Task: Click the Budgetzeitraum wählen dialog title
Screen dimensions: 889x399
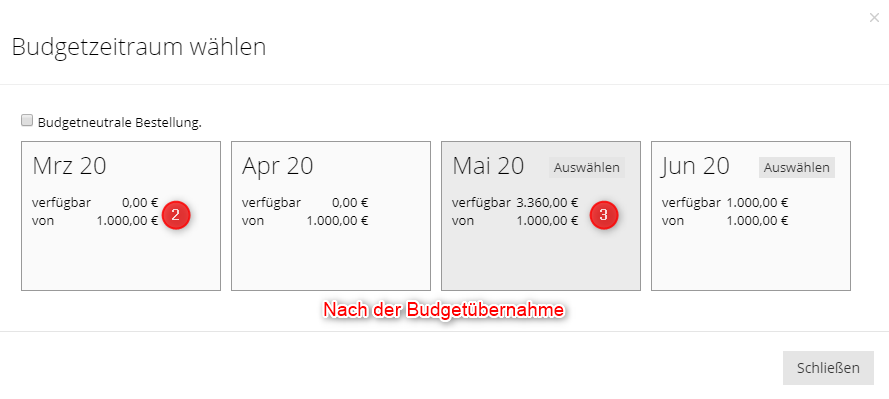Action: (x=139, y=46)
